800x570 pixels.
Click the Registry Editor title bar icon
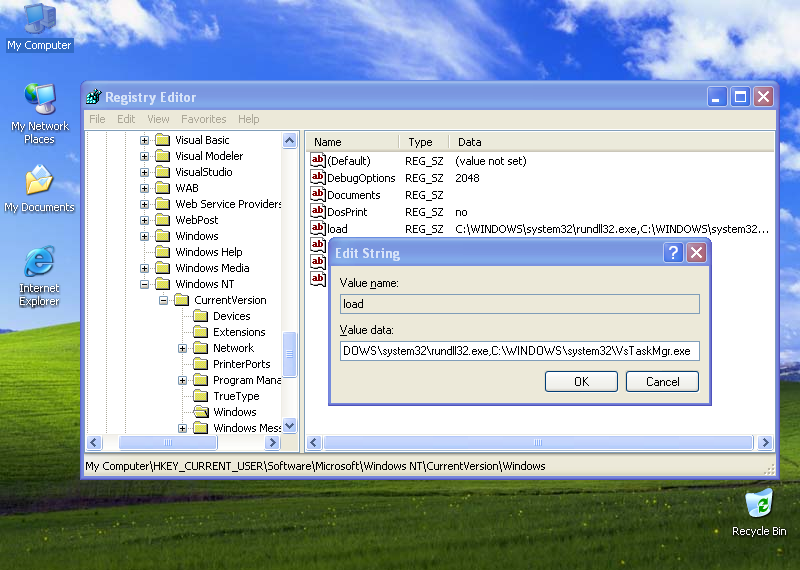pyautogui.click(x=94, y=96)
